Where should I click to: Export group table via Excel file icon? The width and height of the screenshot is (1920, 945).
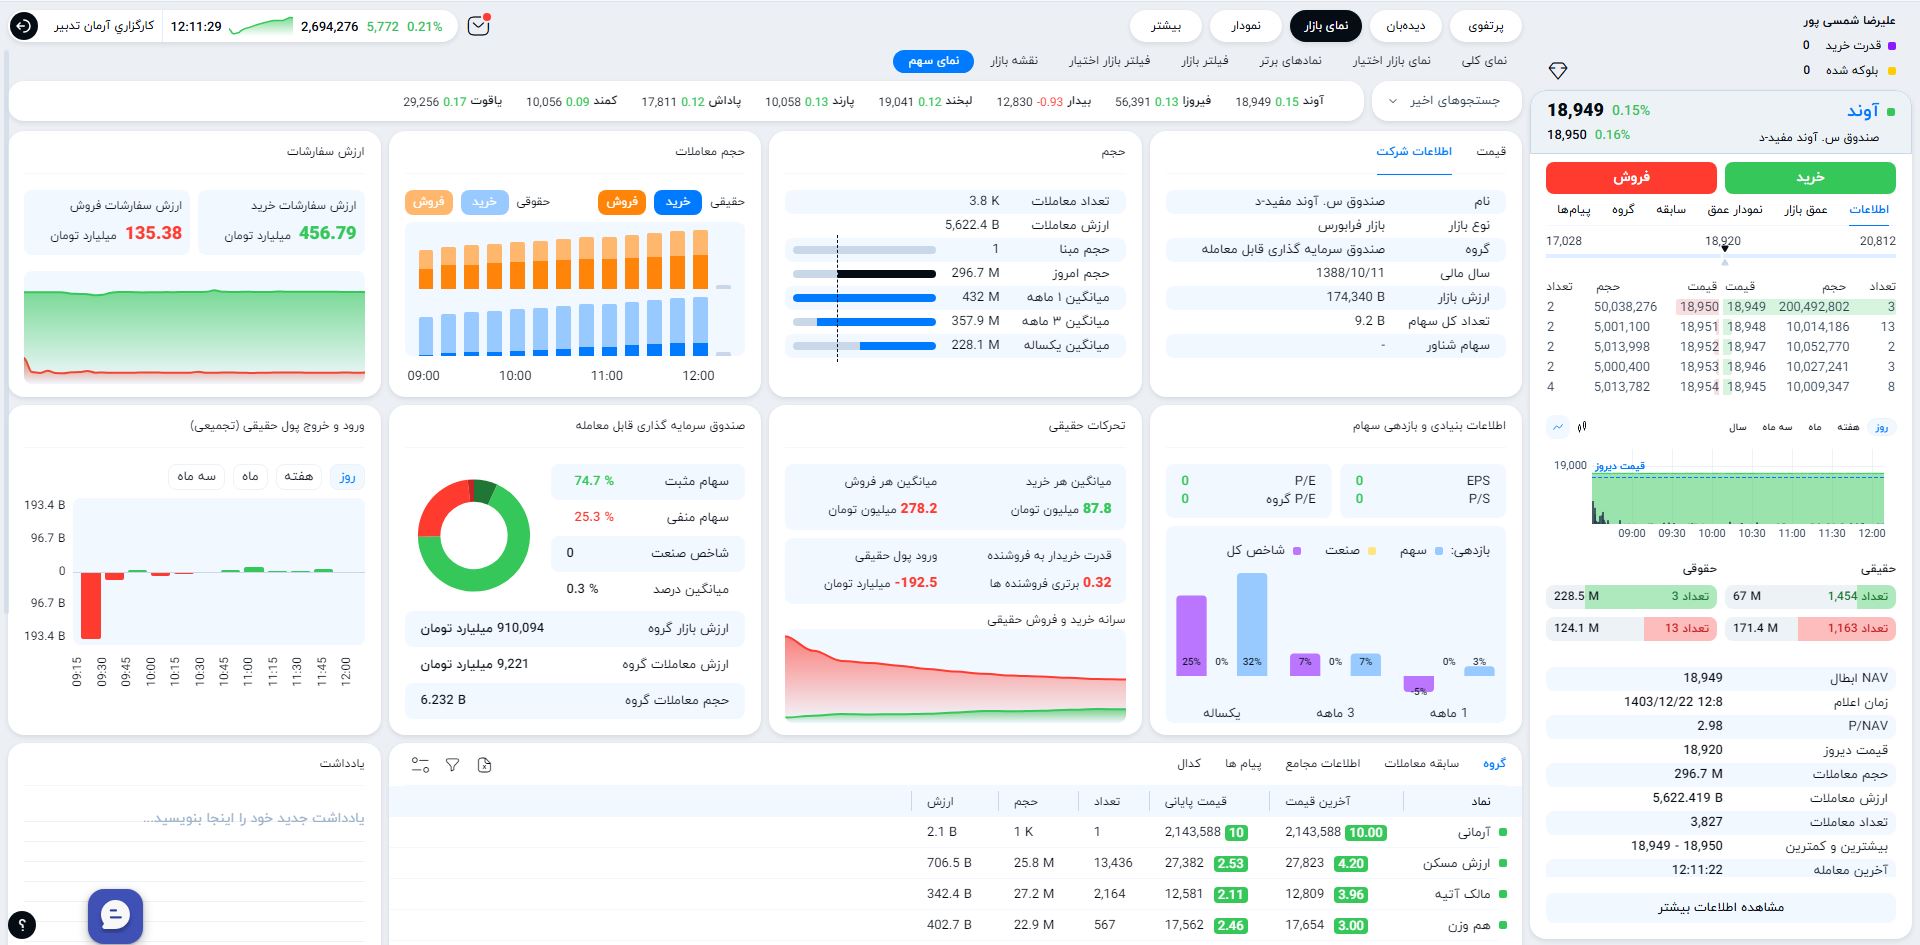coord(485,765)
